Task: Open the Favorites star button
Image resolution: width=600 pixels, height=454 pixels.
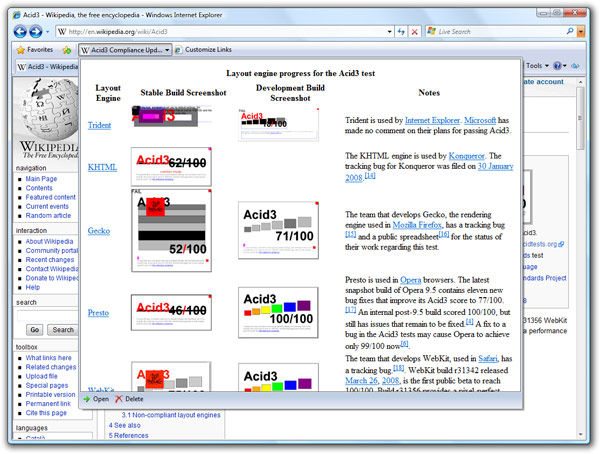Action: (x=35, y=50)
